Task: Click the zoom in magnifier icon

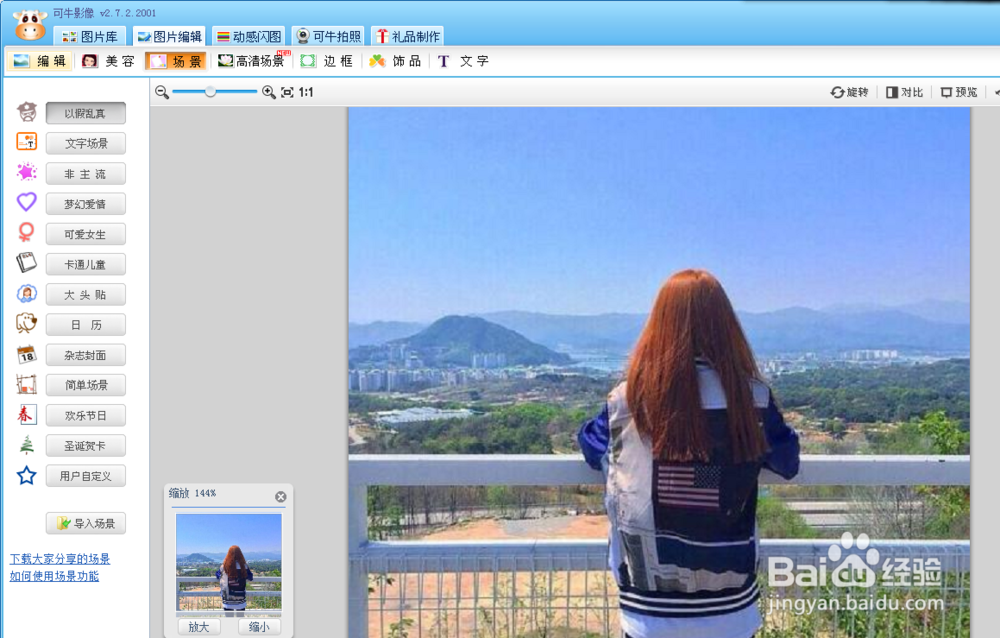Action: [268, 92]
